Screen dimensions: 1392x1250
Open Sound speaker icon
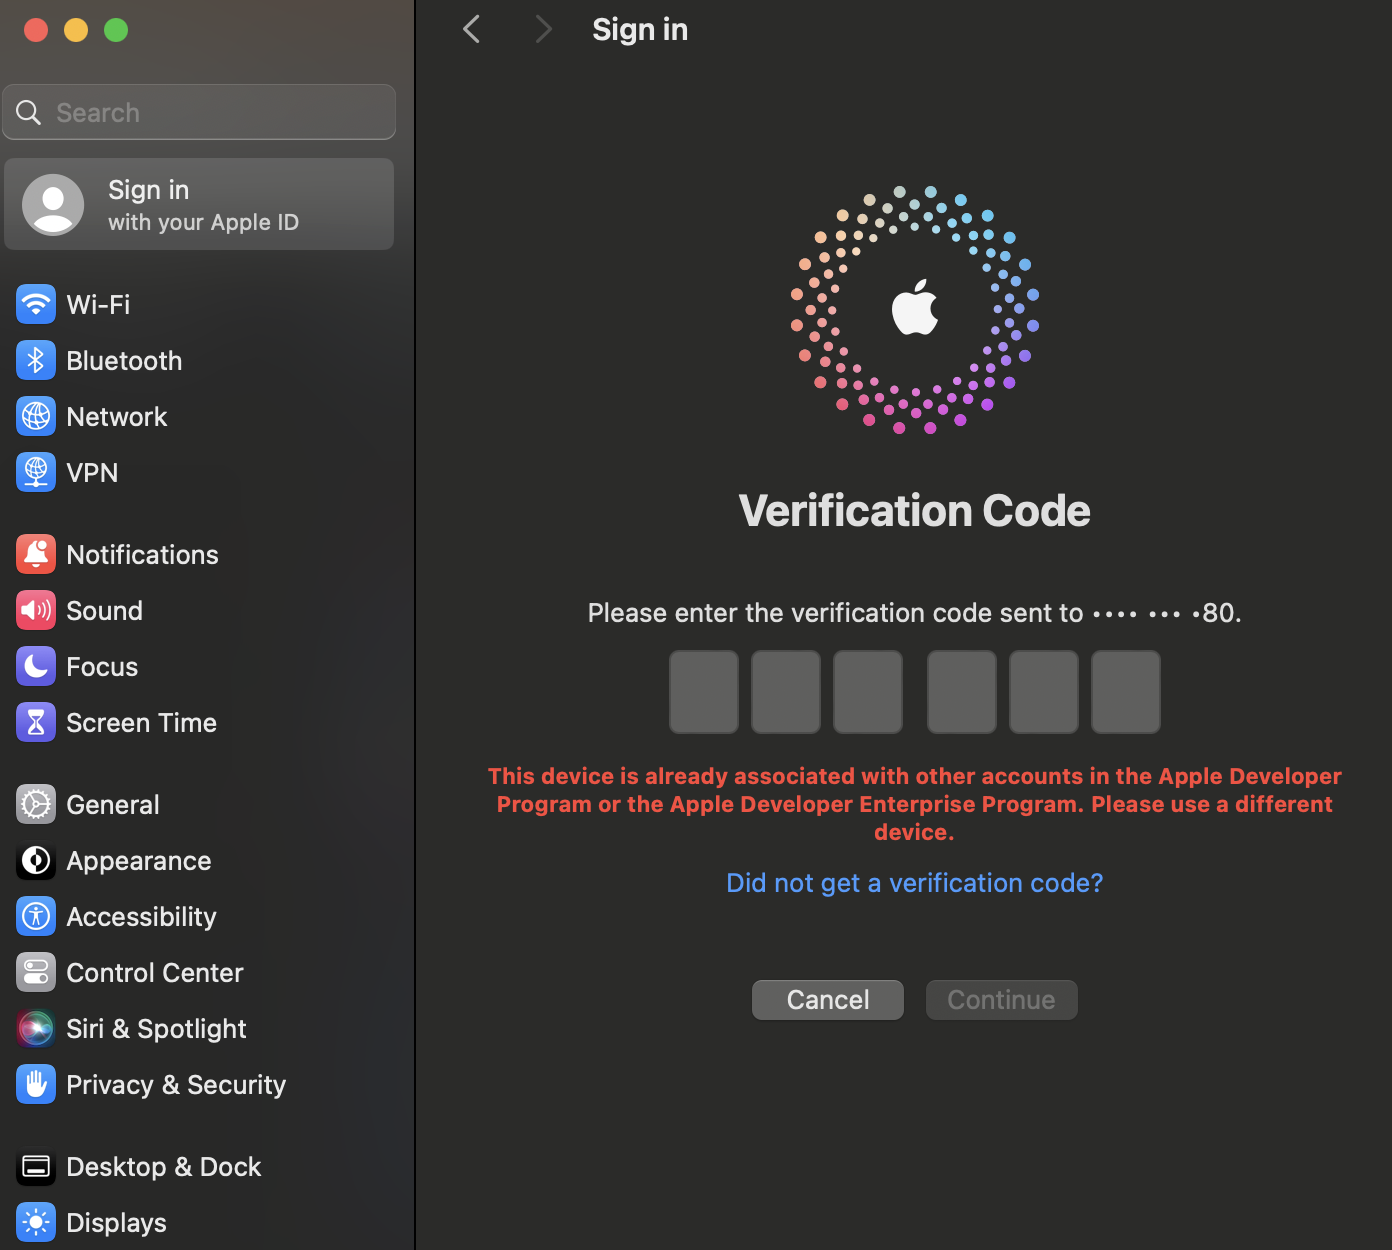(x=36, y=611)
